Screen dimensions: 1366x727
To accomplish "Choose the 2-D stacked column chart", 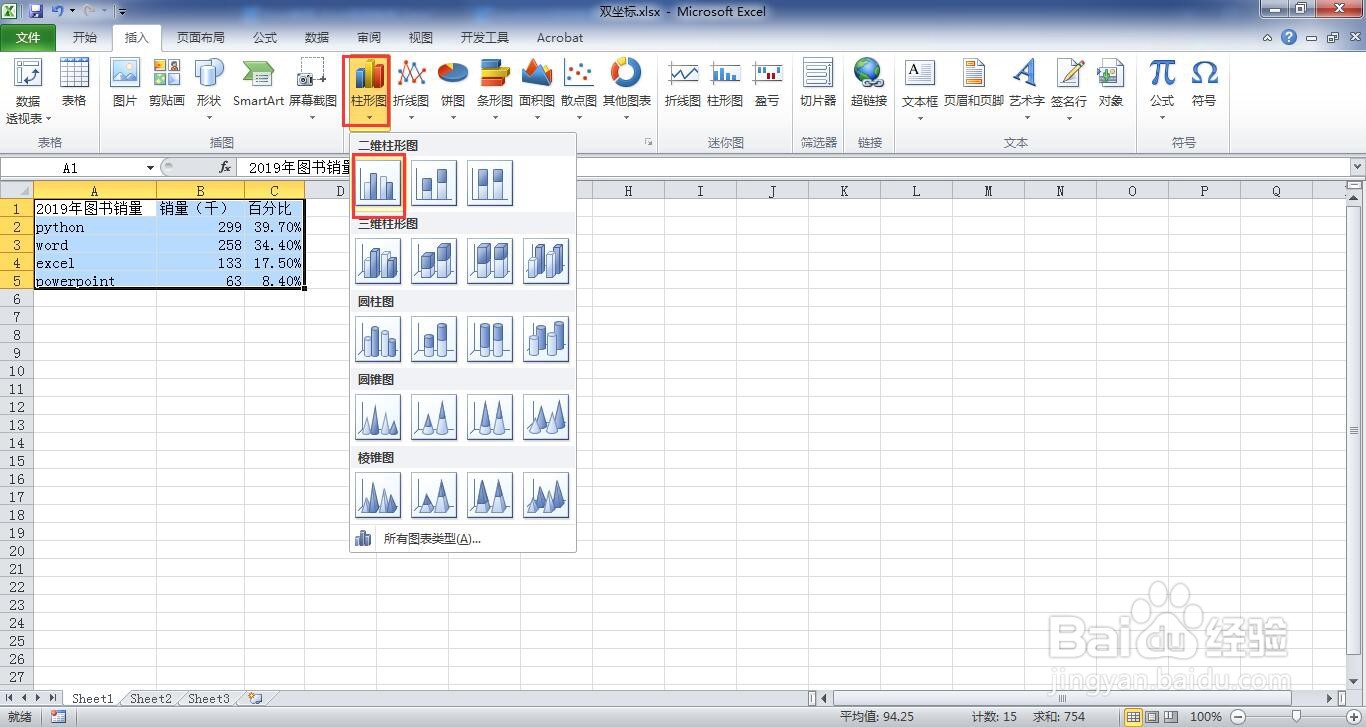I will click(x=434, y=183).
